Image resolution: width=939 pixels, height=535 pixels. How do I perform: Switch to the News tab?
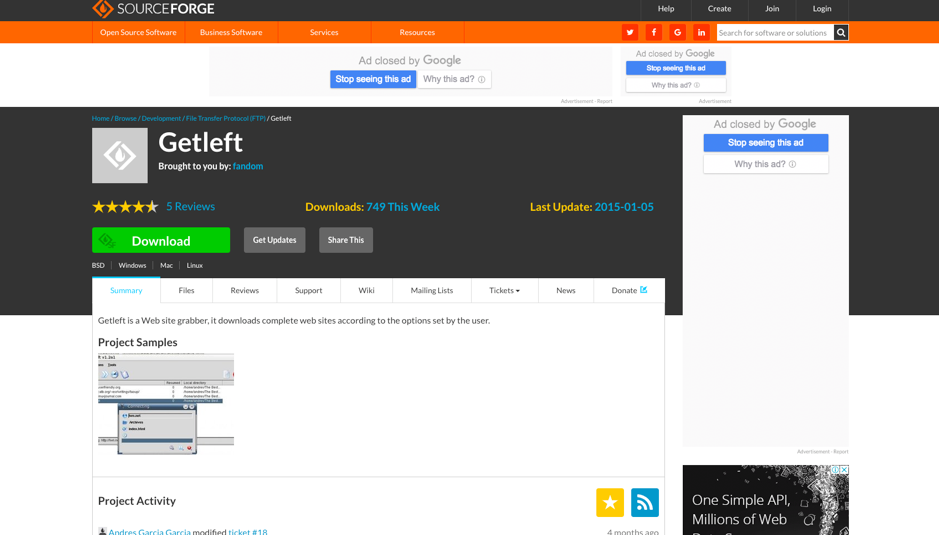click(566, 291)
